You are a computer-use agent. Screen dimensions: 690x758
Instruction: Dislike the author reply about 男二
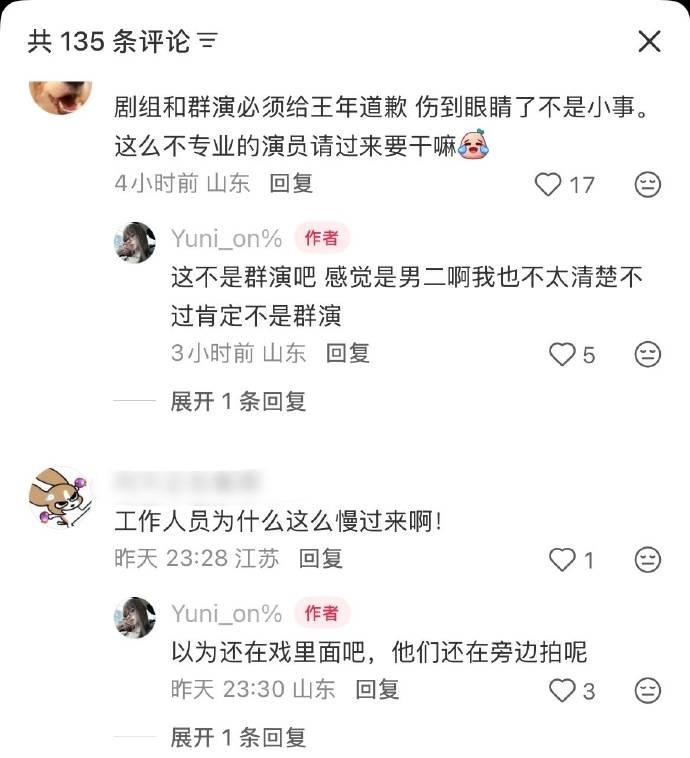(x=647, y=354)
